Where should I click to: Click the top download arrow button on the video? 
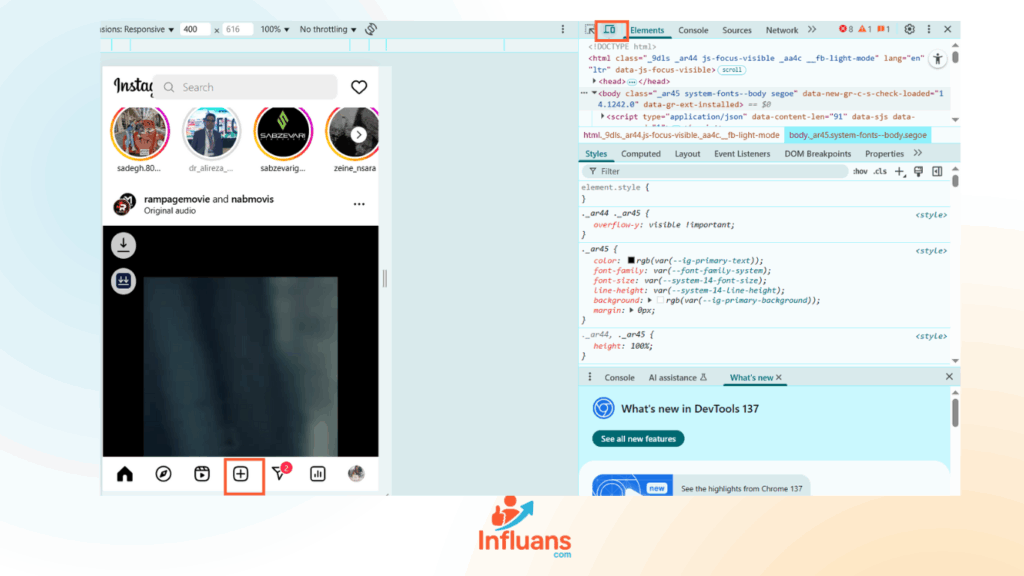coord(123,246)
